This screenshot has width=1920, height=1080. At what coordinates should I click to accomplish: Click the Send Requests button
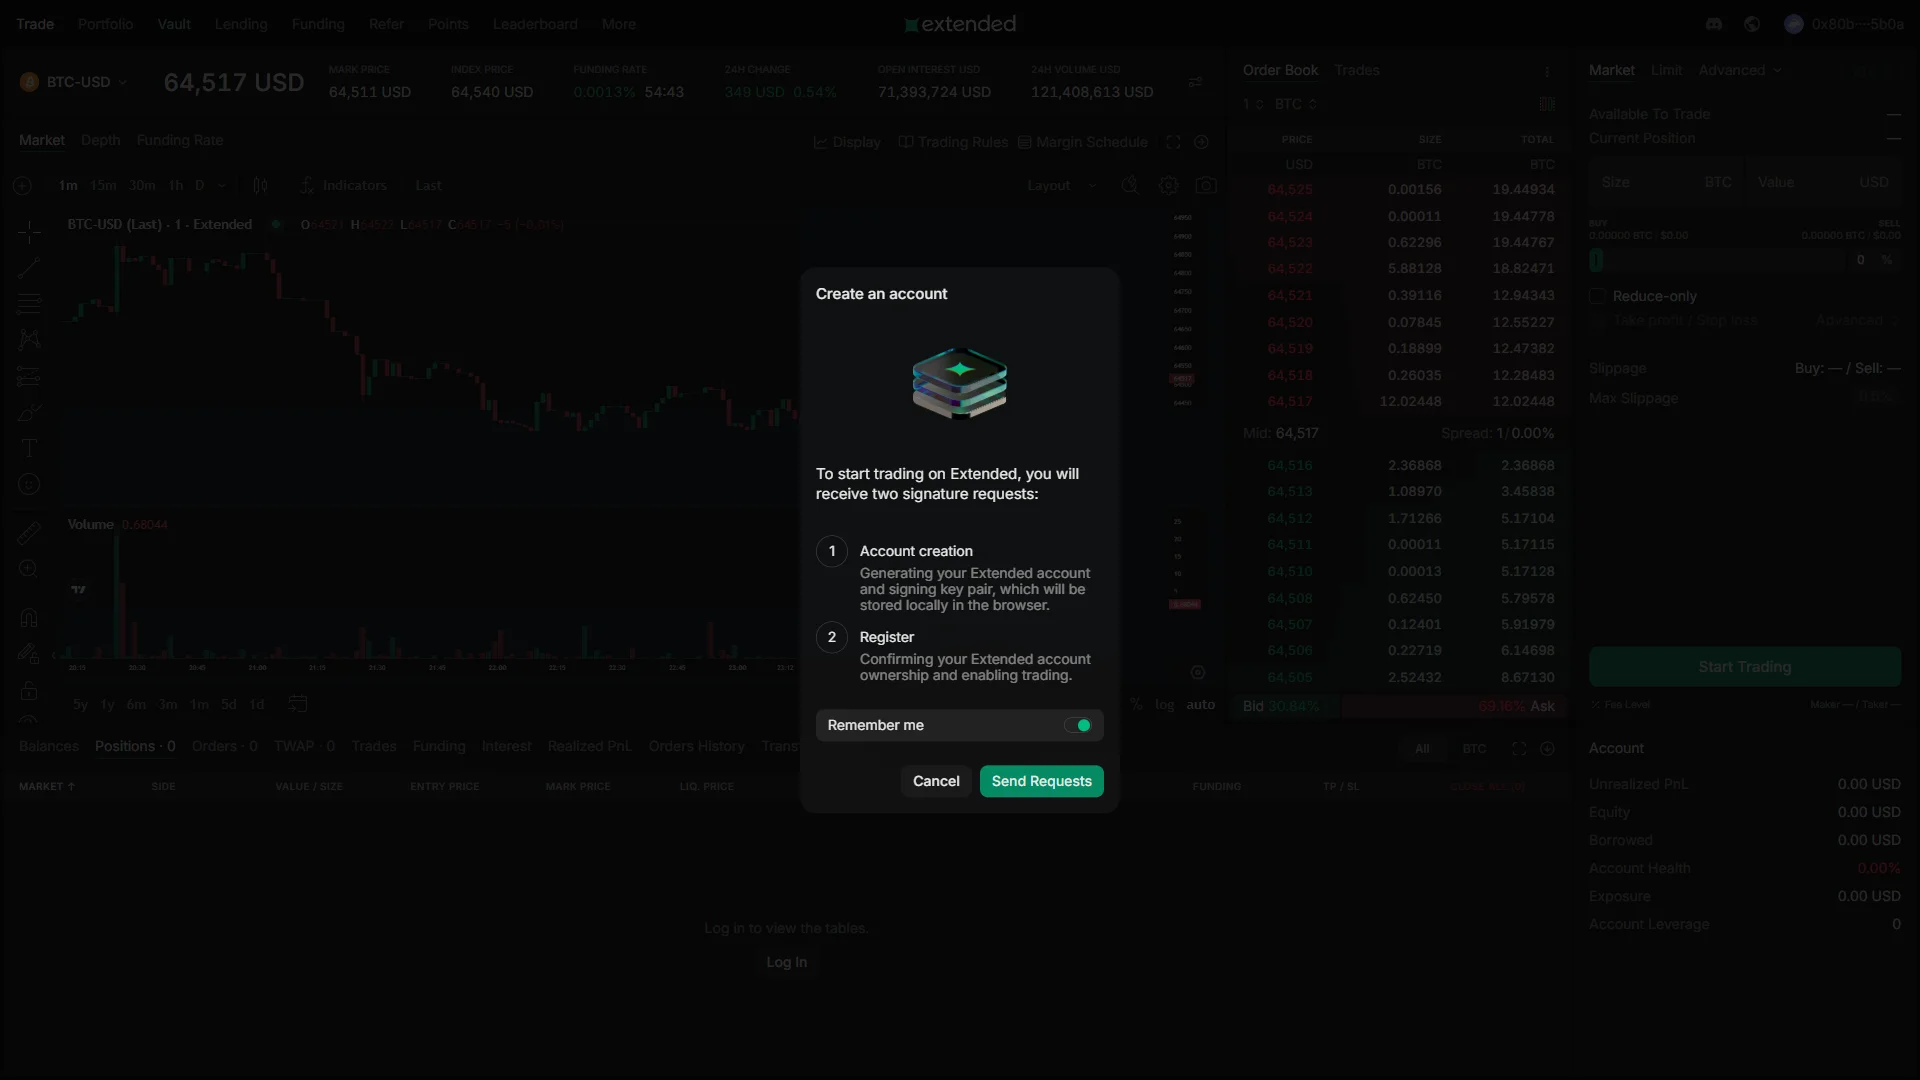coord(1041,781)
